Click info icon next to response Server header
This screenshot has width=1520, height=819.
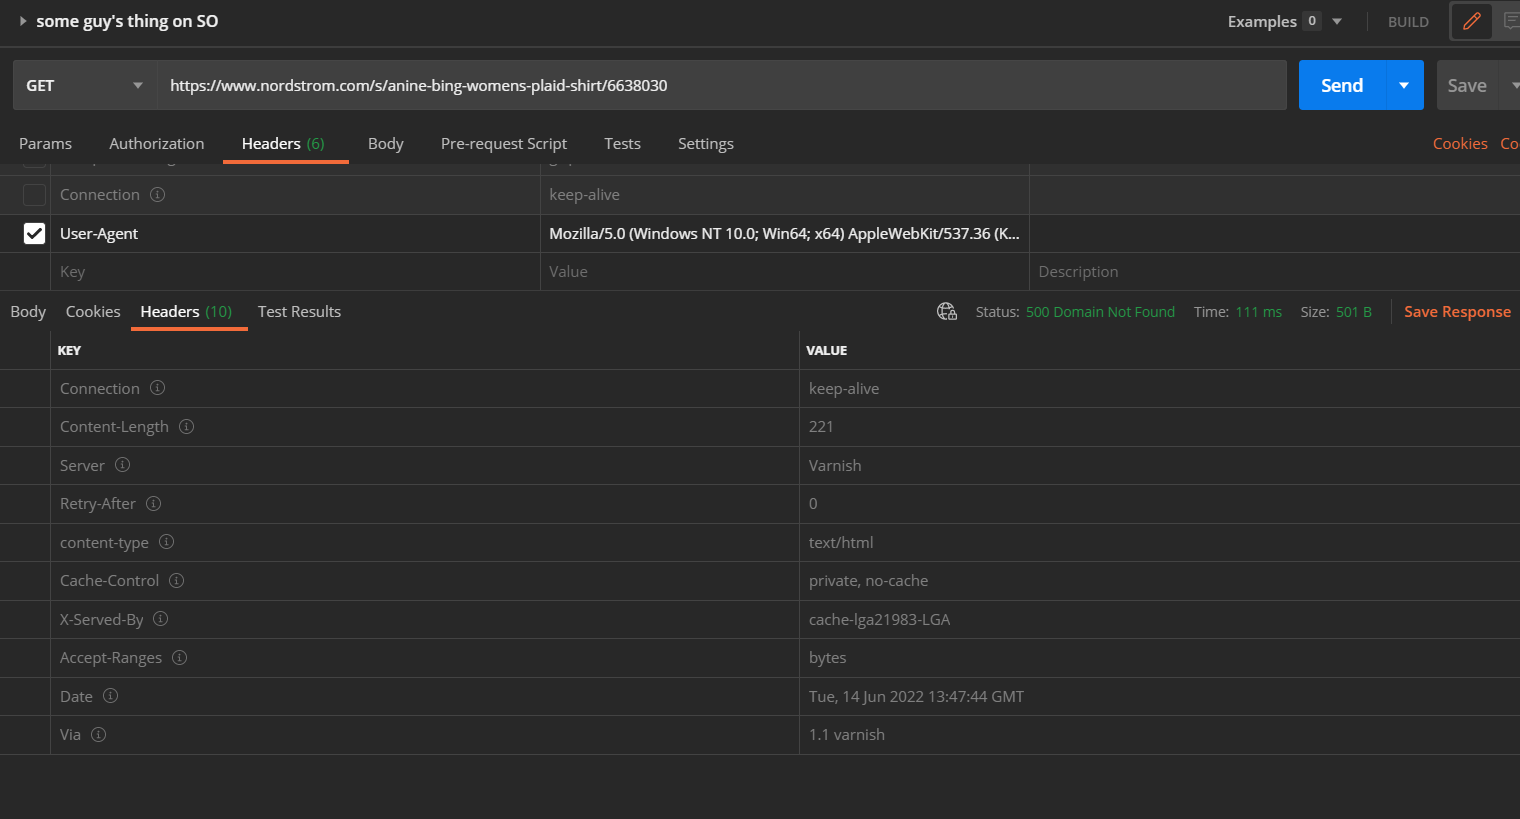[x=123, y=465]
